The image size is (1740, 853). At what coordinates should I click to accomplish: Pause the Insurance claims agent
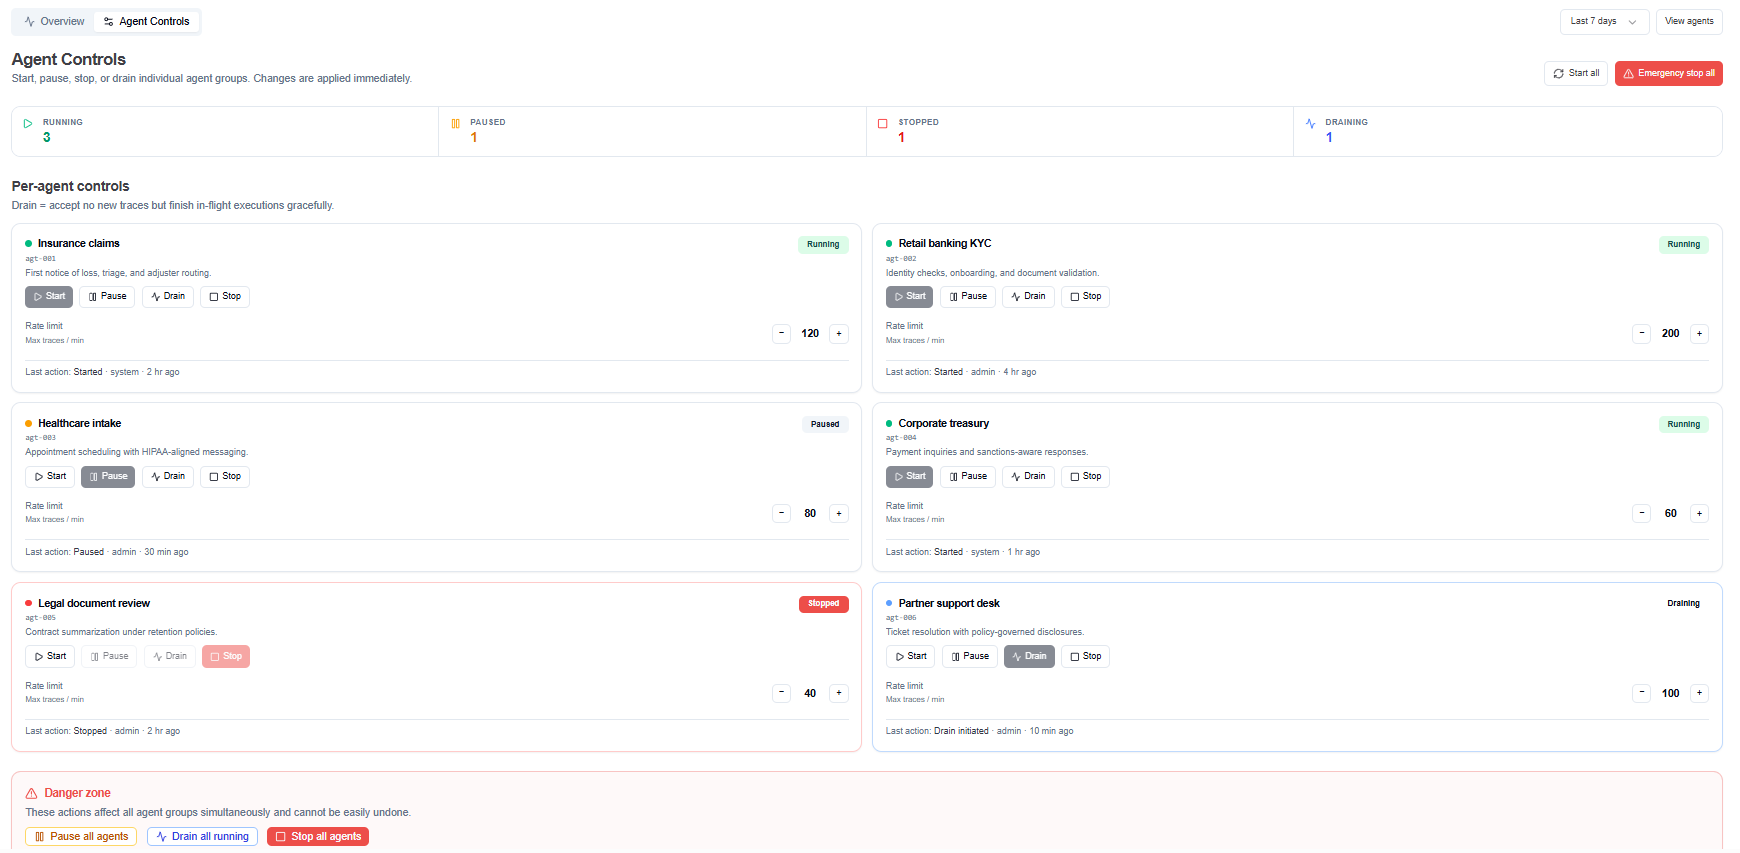pos(107,297)
